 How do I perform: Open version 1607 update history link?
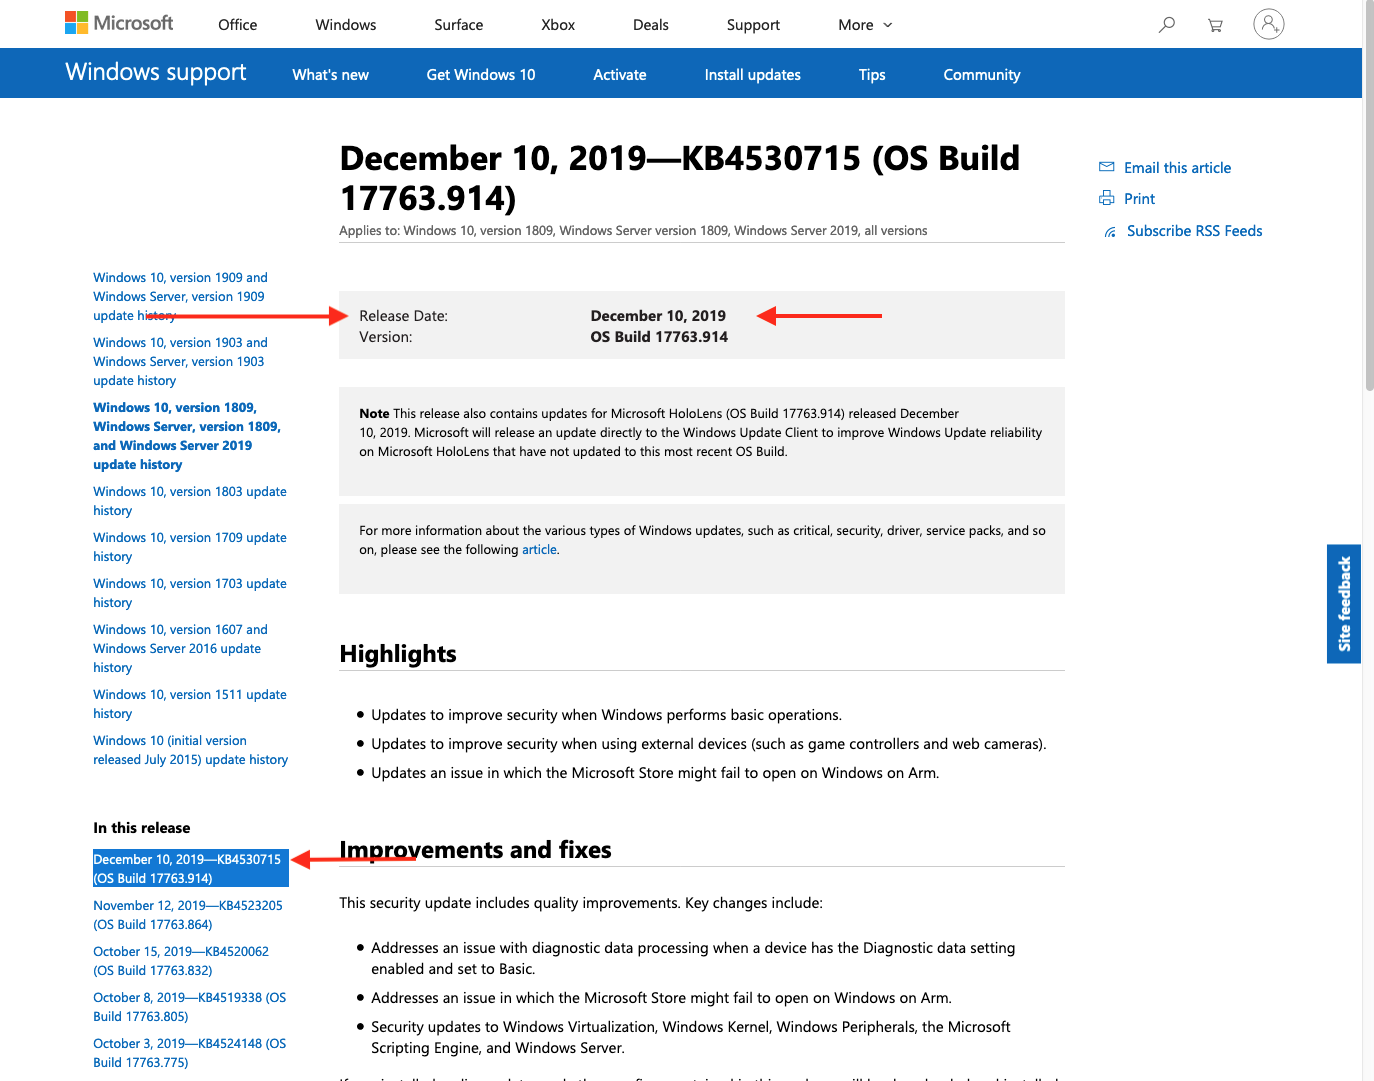[181, 649]
